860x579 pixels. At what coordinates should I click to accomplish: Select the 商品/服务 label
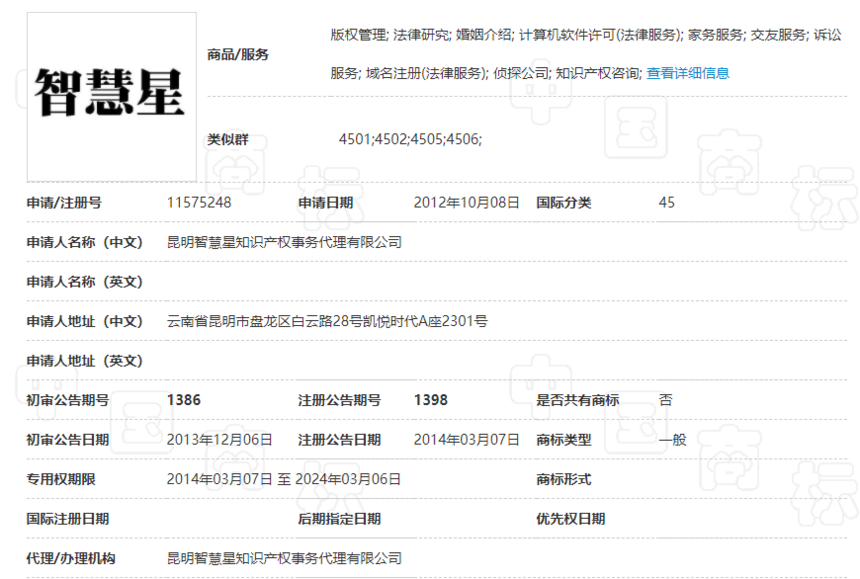pyautogui.click(x=237, y=54)
